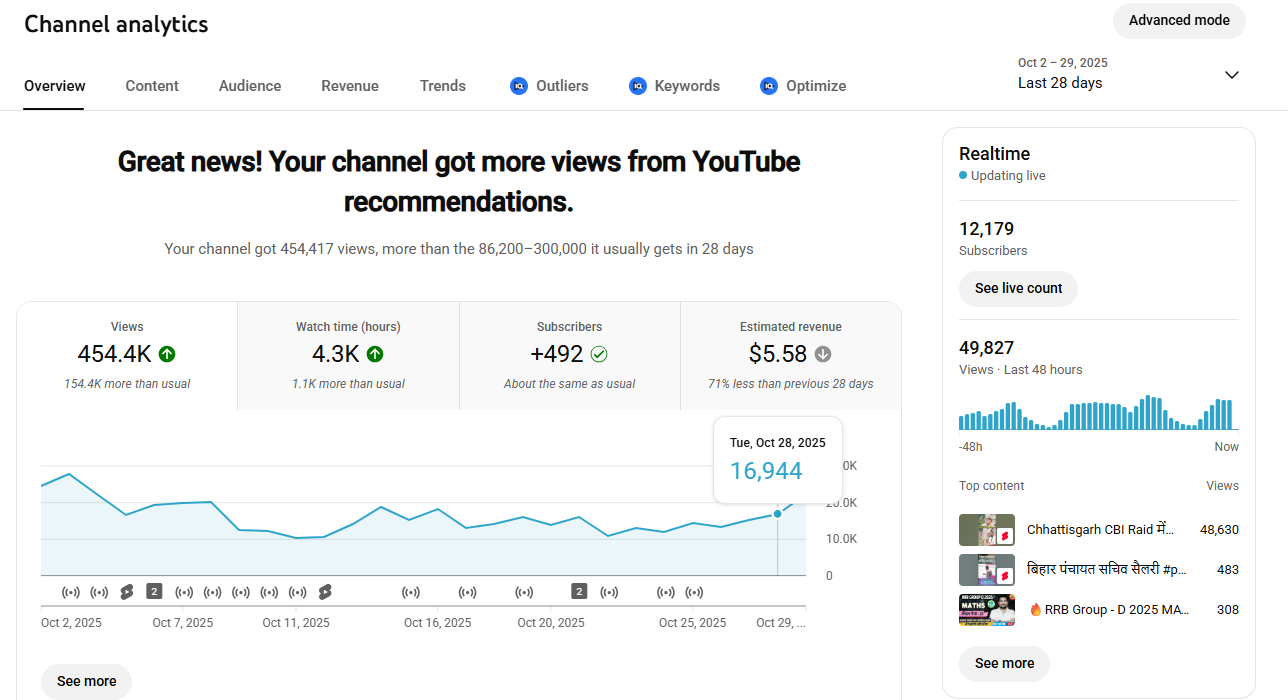Click the बिहार पंचायत सचिव सैलरी video title
The image size is (1288, 700).
[1106, 570]
